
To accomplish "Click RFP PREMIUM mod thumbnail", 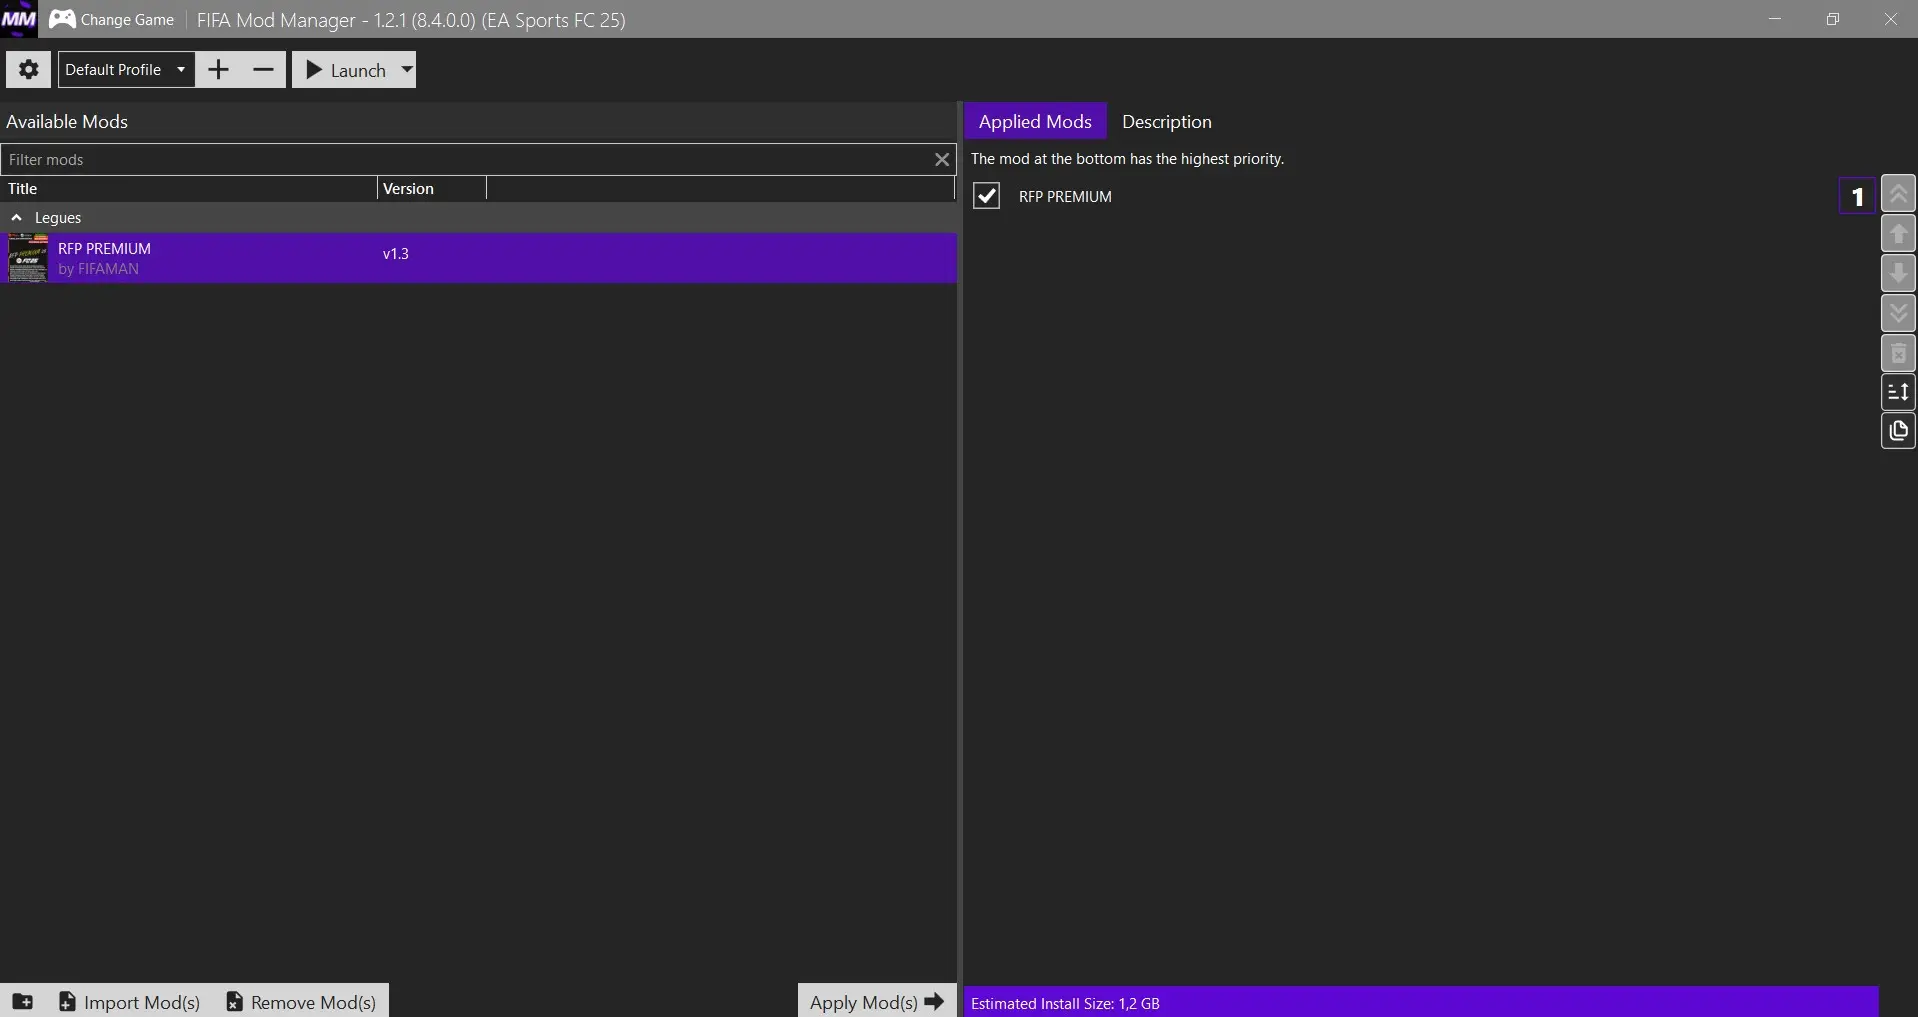I will pyautogui.click(x=28, y=258).
